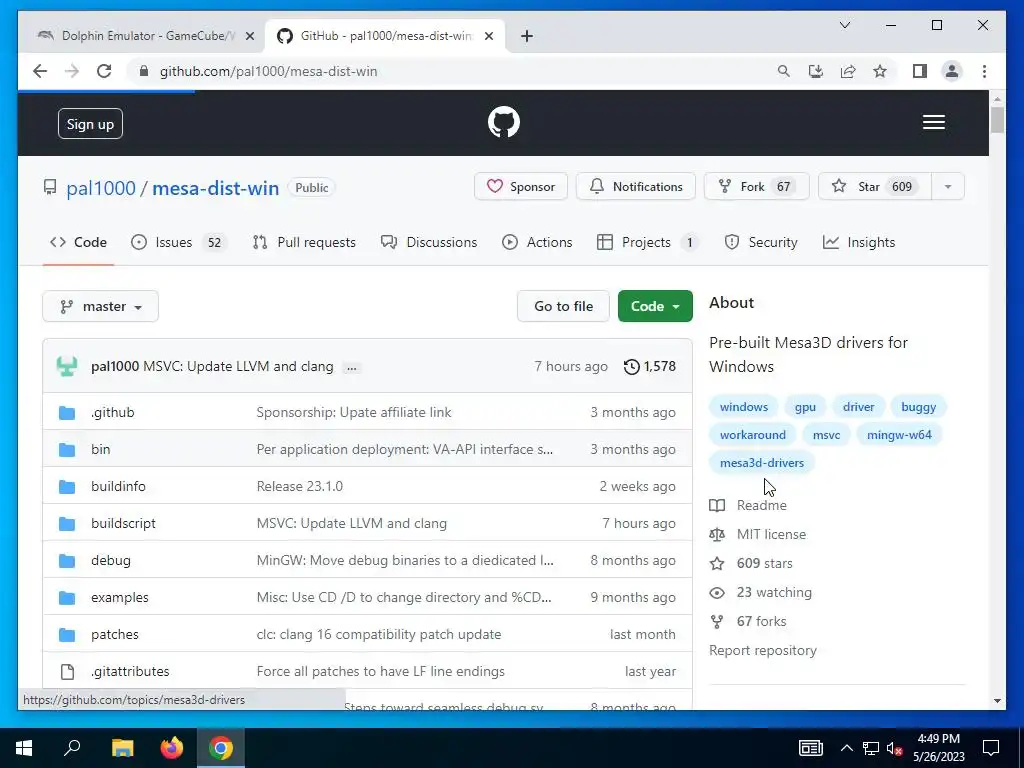Open Windows Start menu
Screen dimensions: 1024x768
(24, 748)
